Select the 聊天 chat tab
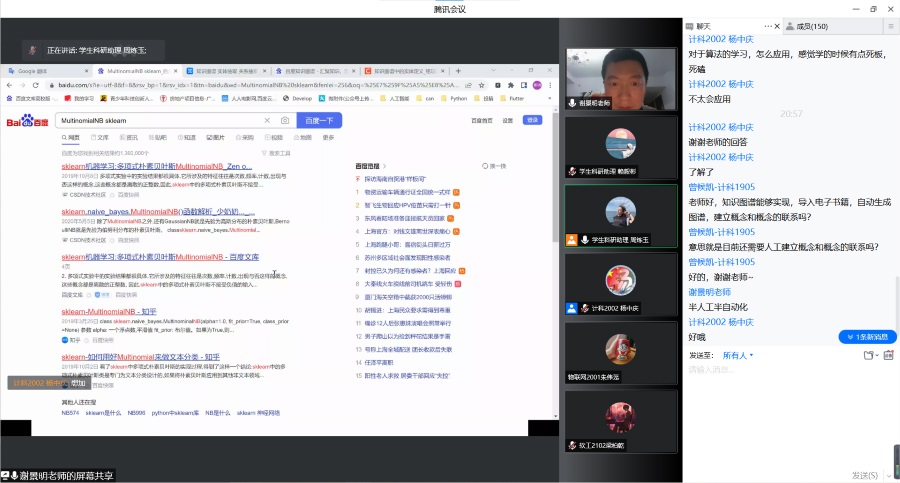The height and width of the screenshot is (483, 900). pyautogui.click(x=705, y=26)
